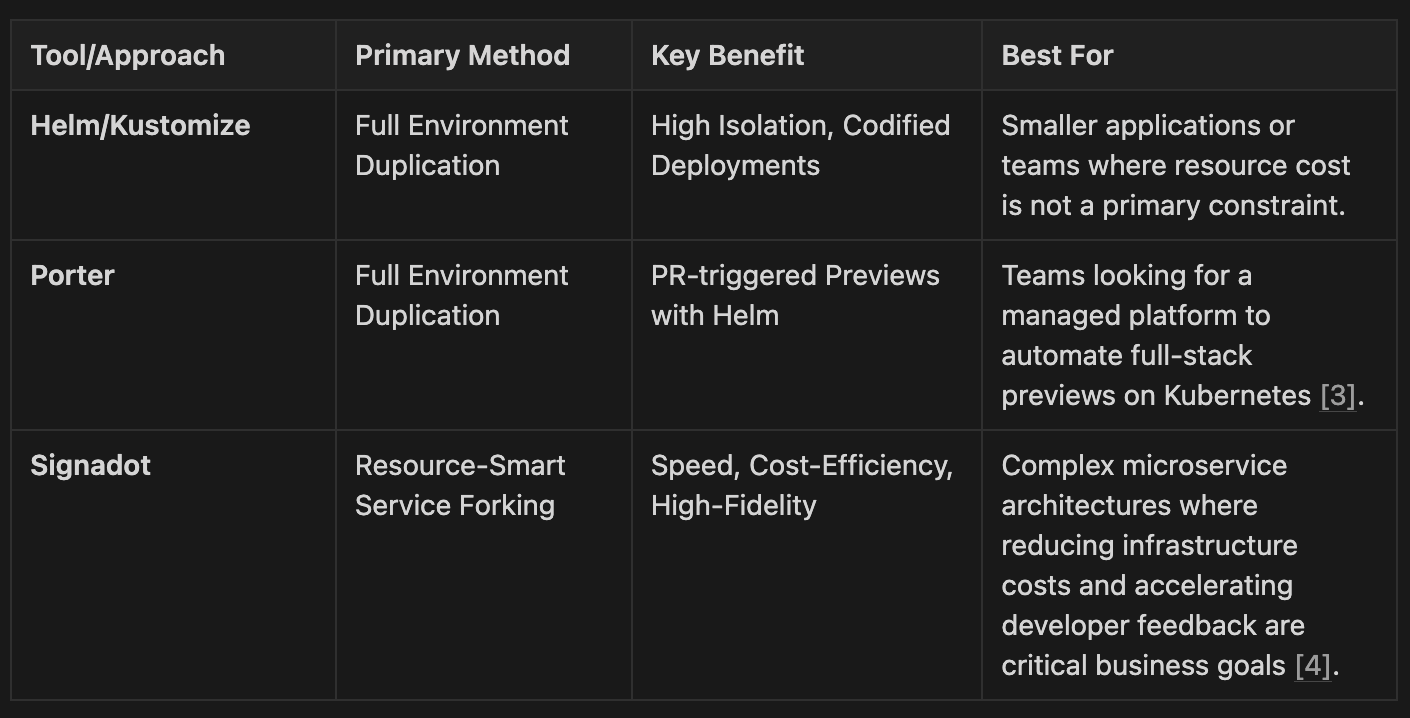Click the Key Benefit column header
This screenshot has height=718, width=1410.
727,55
